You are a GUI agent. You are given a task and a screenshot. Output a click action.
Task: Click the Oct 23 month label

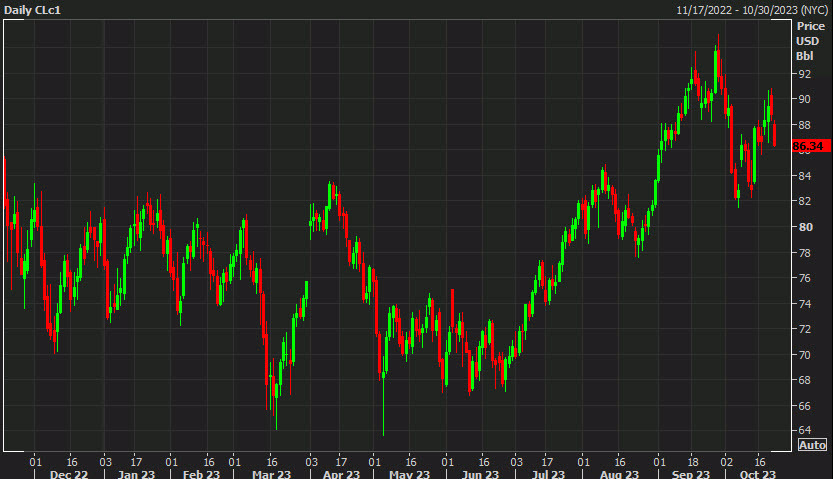758,474
